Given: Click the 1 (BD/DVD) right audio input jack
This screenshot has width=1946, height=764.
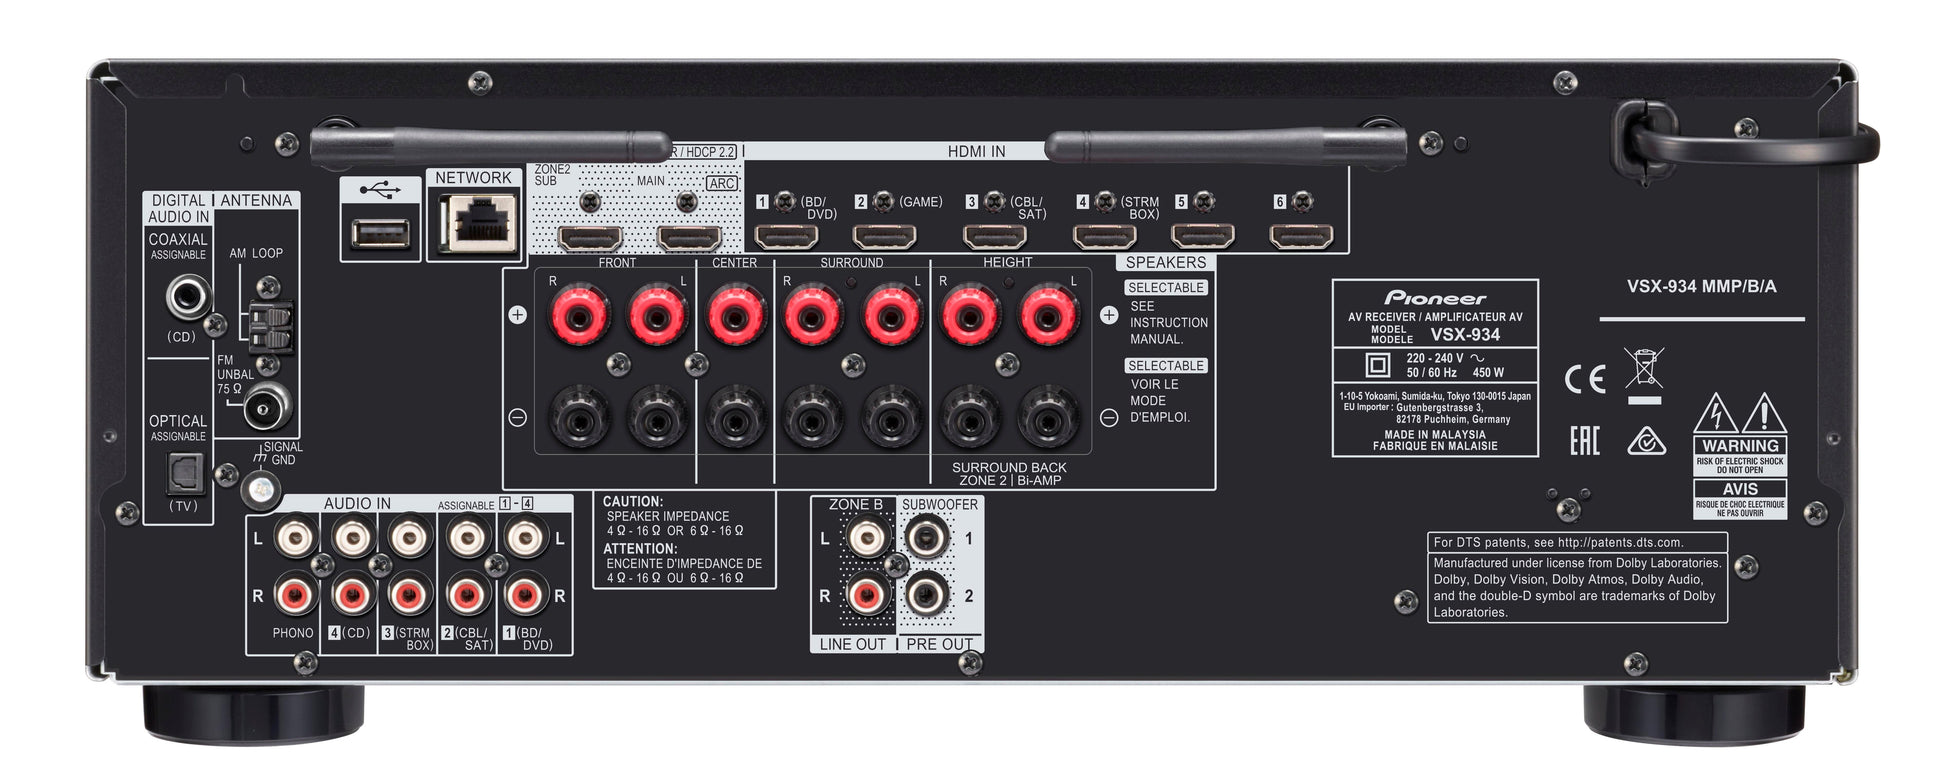Looking at the screenshot, I should [x=525, y=596].
